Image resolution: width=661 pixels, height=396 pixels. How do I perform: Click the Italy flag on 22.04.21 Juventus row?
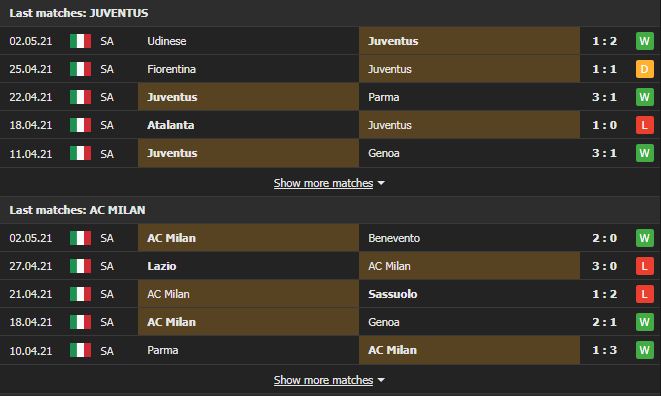[x=81, y=97]
